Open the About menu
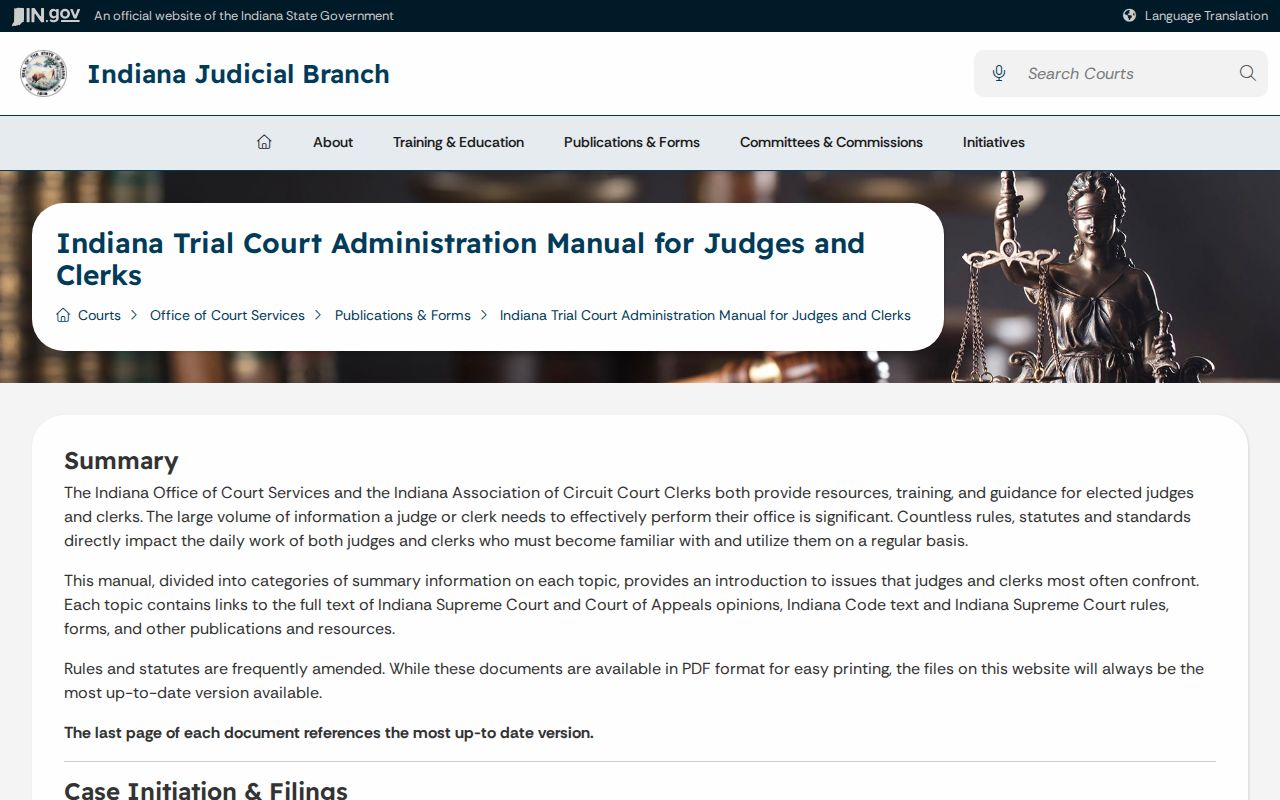 point(333,142)
